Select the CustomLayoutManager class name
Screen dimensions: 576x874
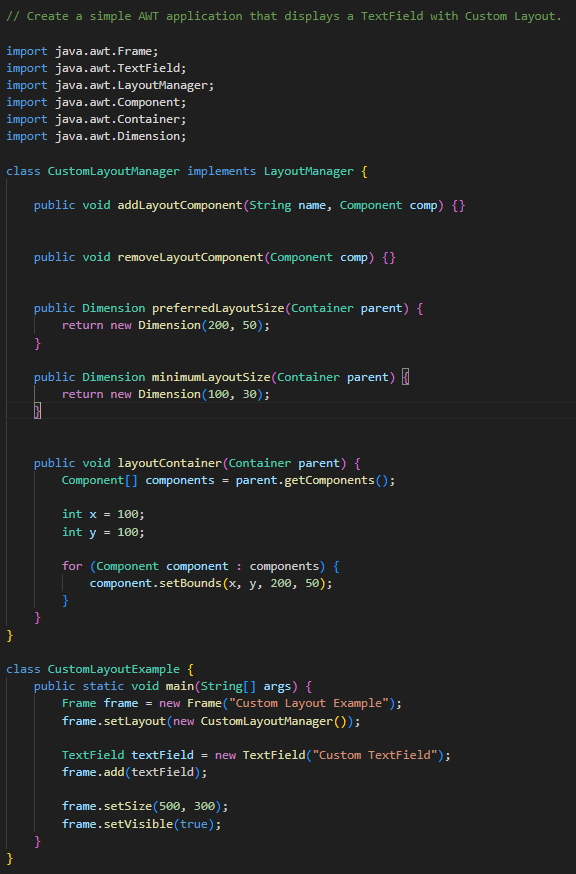(114, 171)
